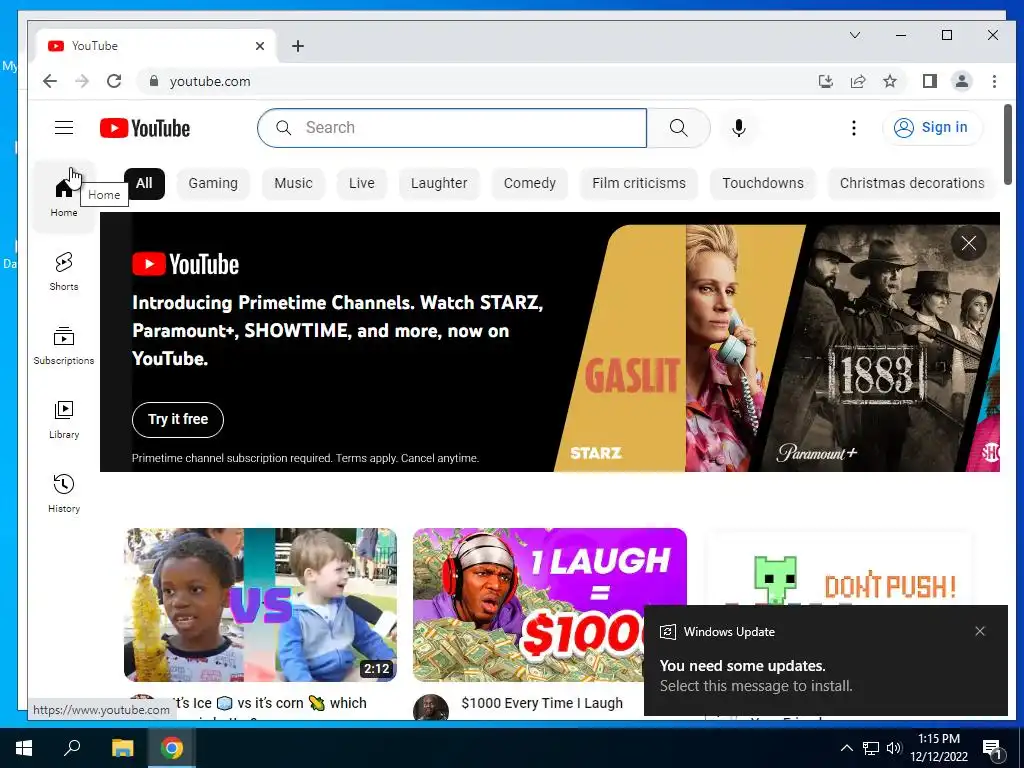The width and height of the screenshot is (1024, 768).
Task: Close the Windows Update notification
Action: pos(980,632)
